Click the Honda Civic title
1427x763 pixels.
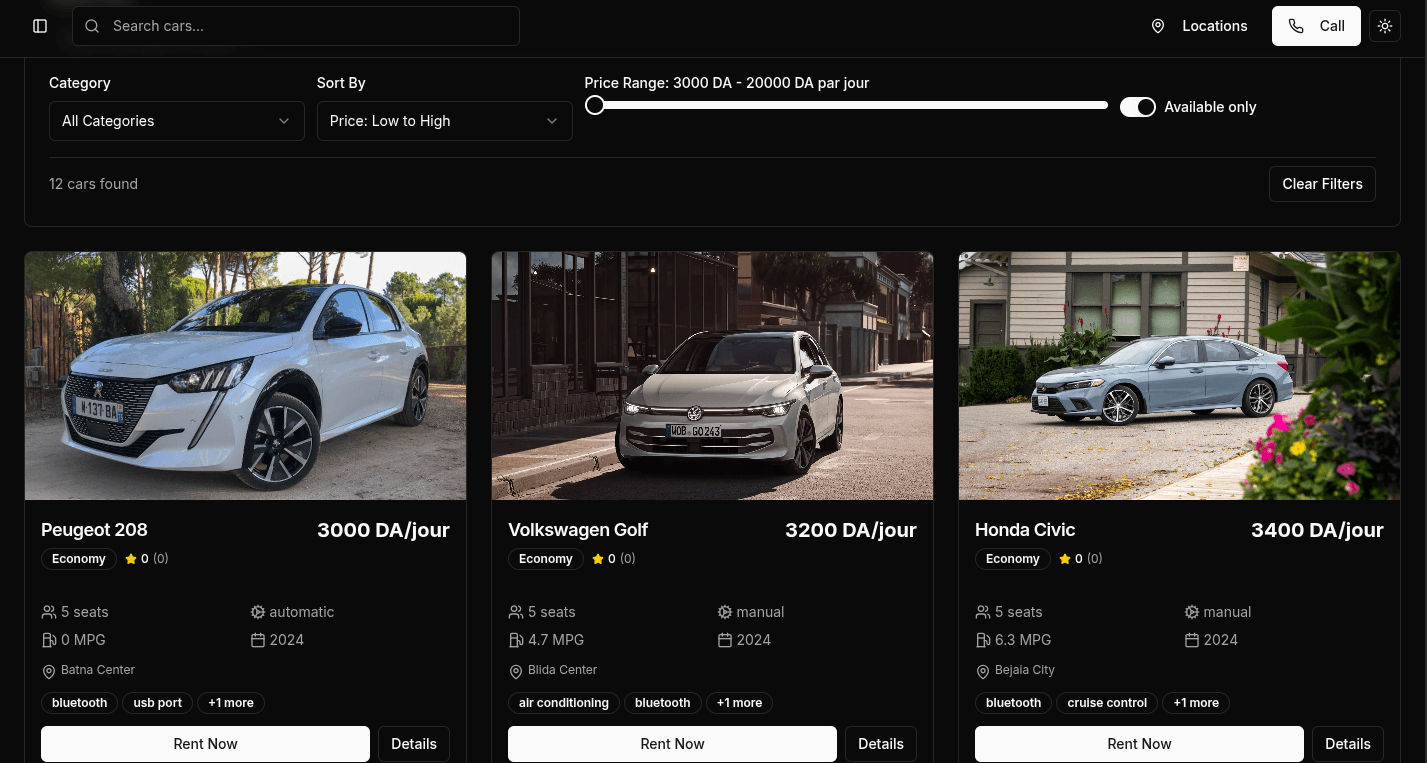pyautogui.click(x=1025, y=530)
